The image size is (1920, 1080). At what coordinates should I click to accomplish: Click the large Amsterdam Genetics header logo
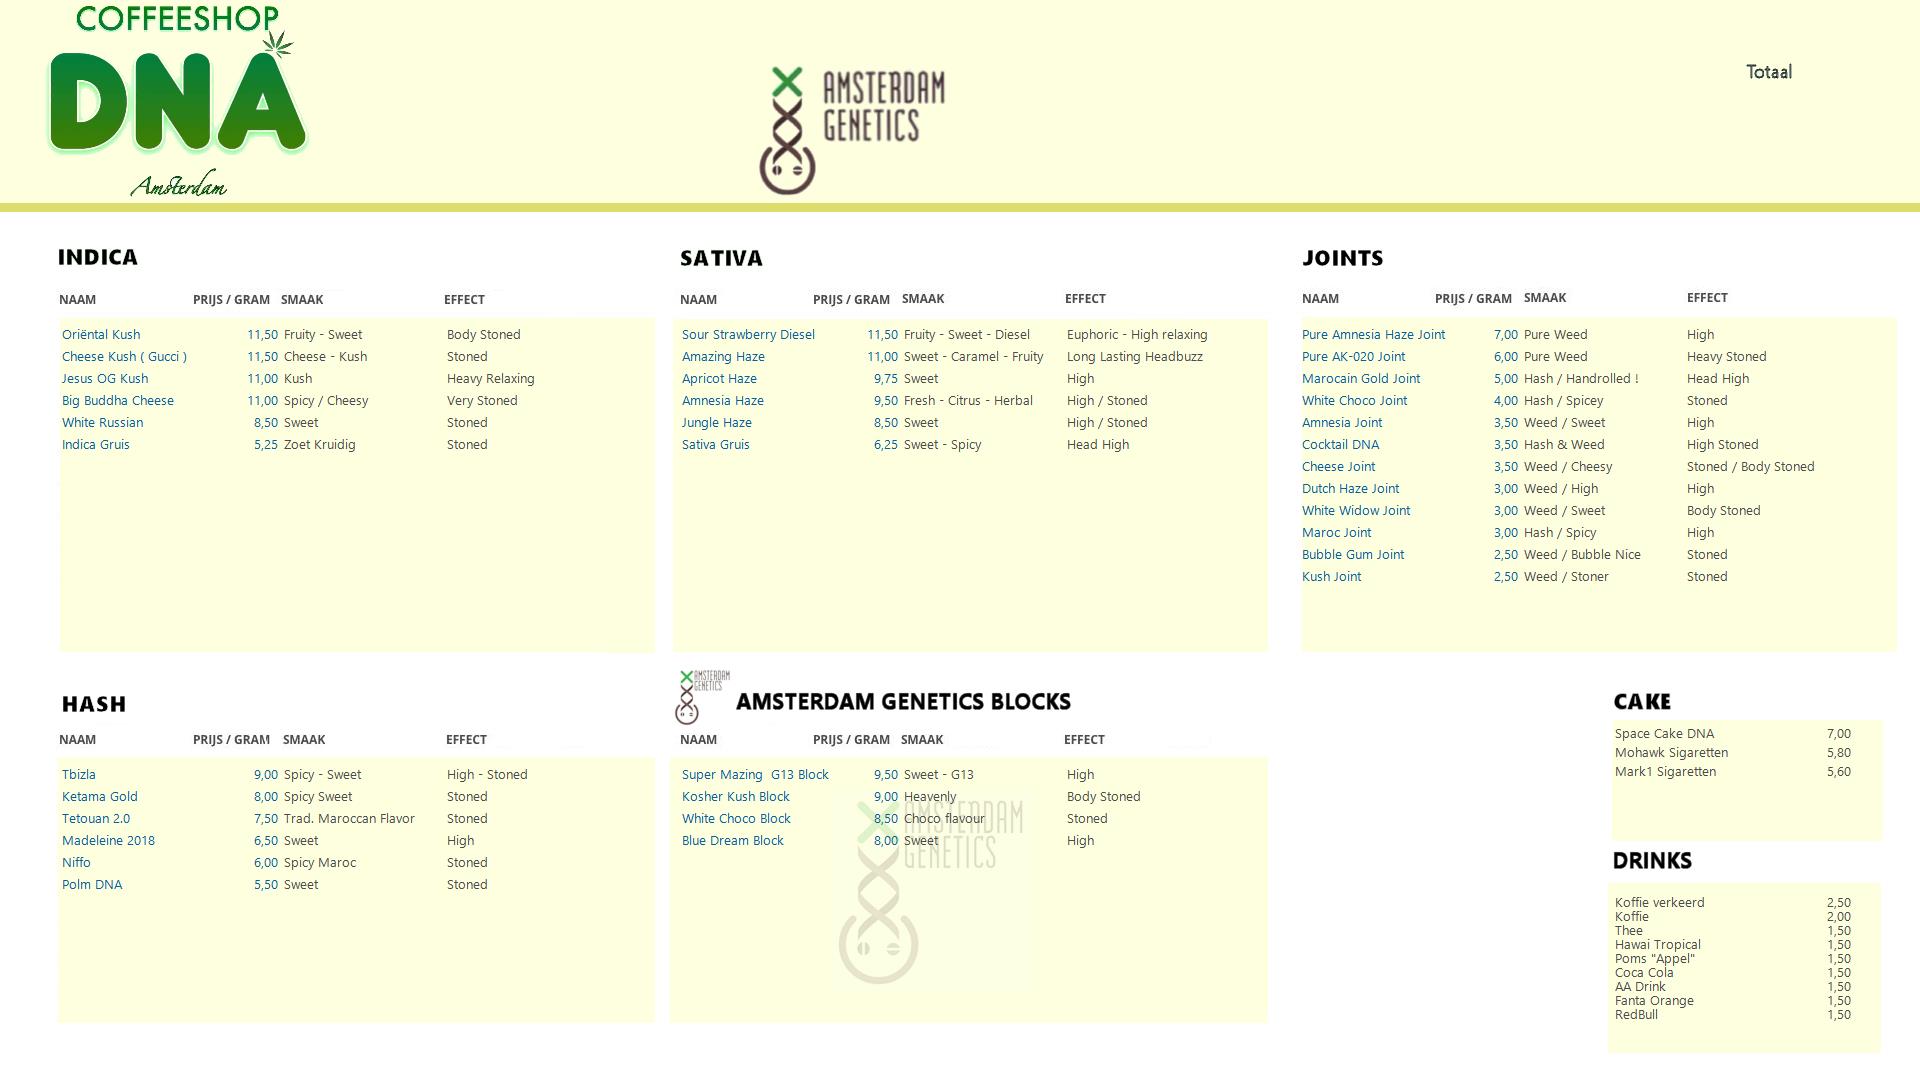(852, 130)
